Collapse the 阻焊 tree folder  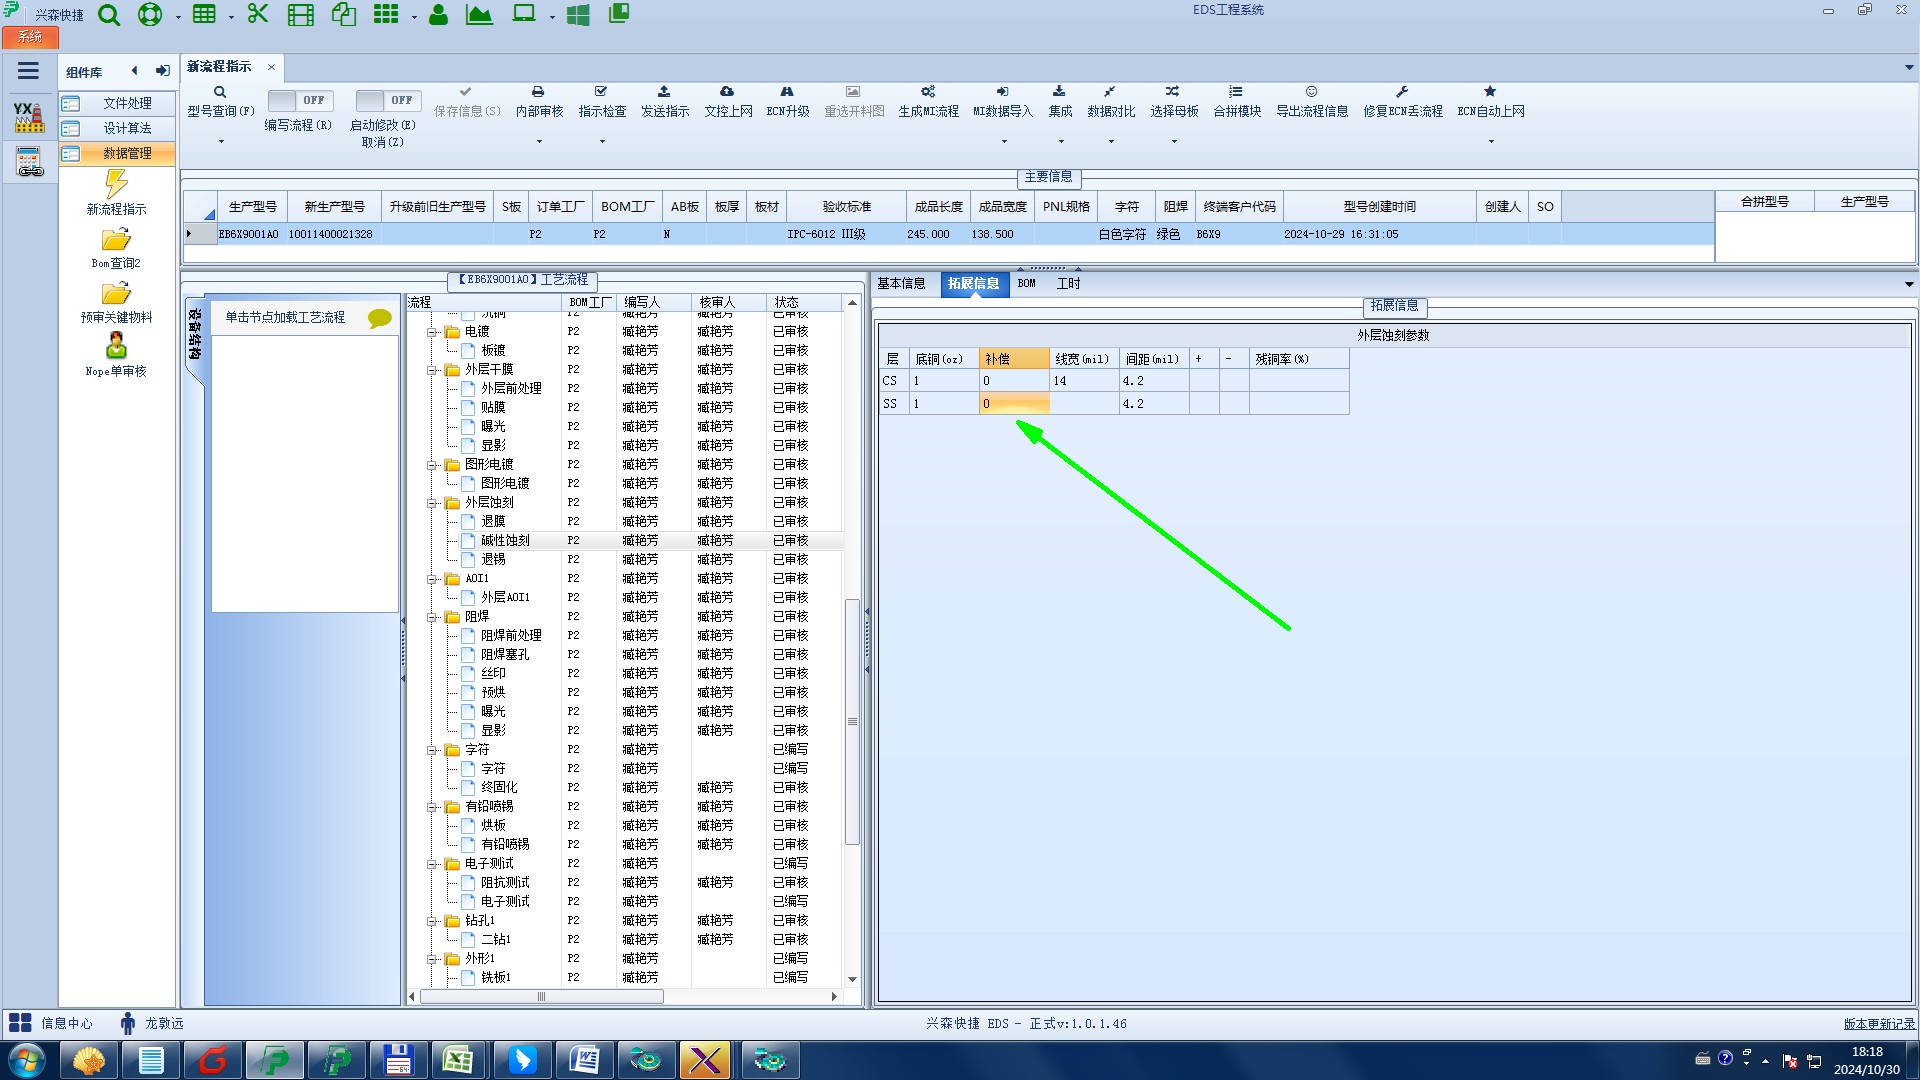432,617
